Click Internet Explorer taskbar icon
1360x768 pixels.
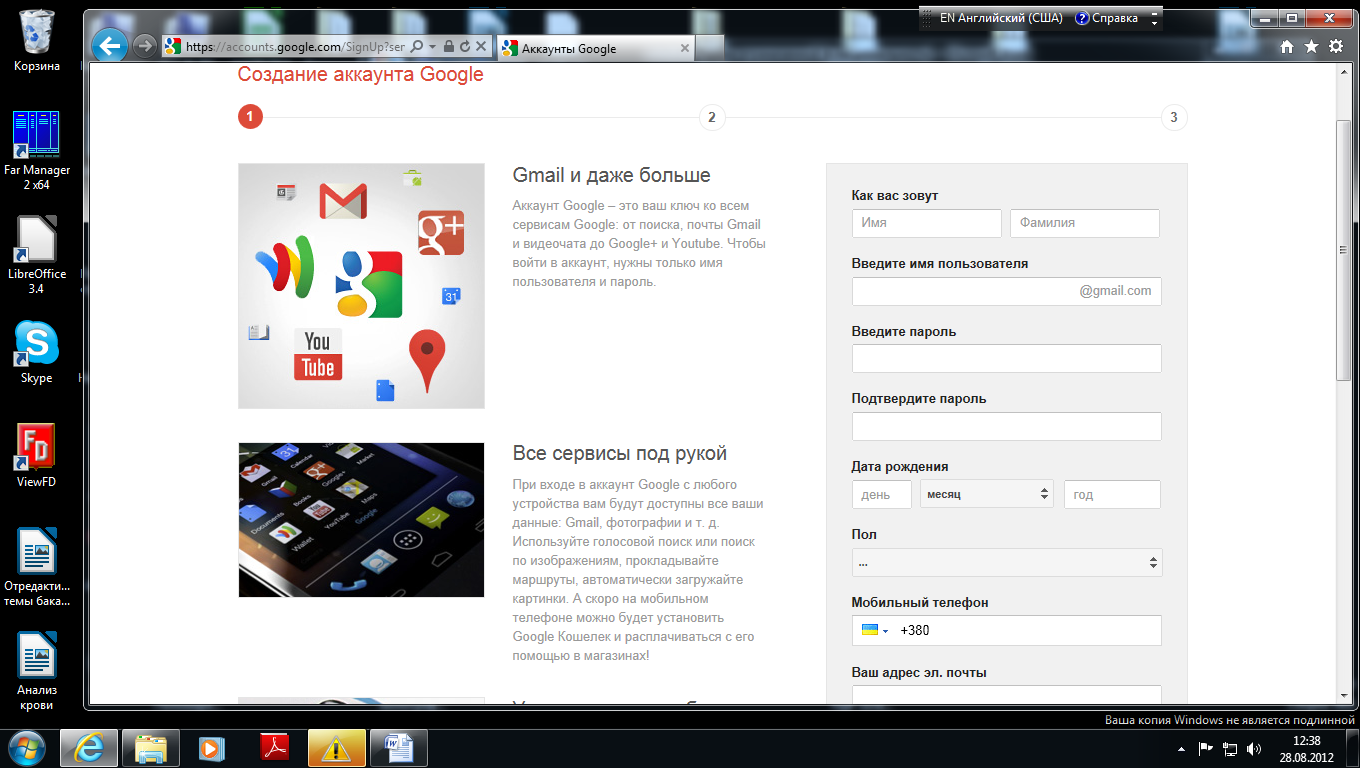click(x=89, y=747)
